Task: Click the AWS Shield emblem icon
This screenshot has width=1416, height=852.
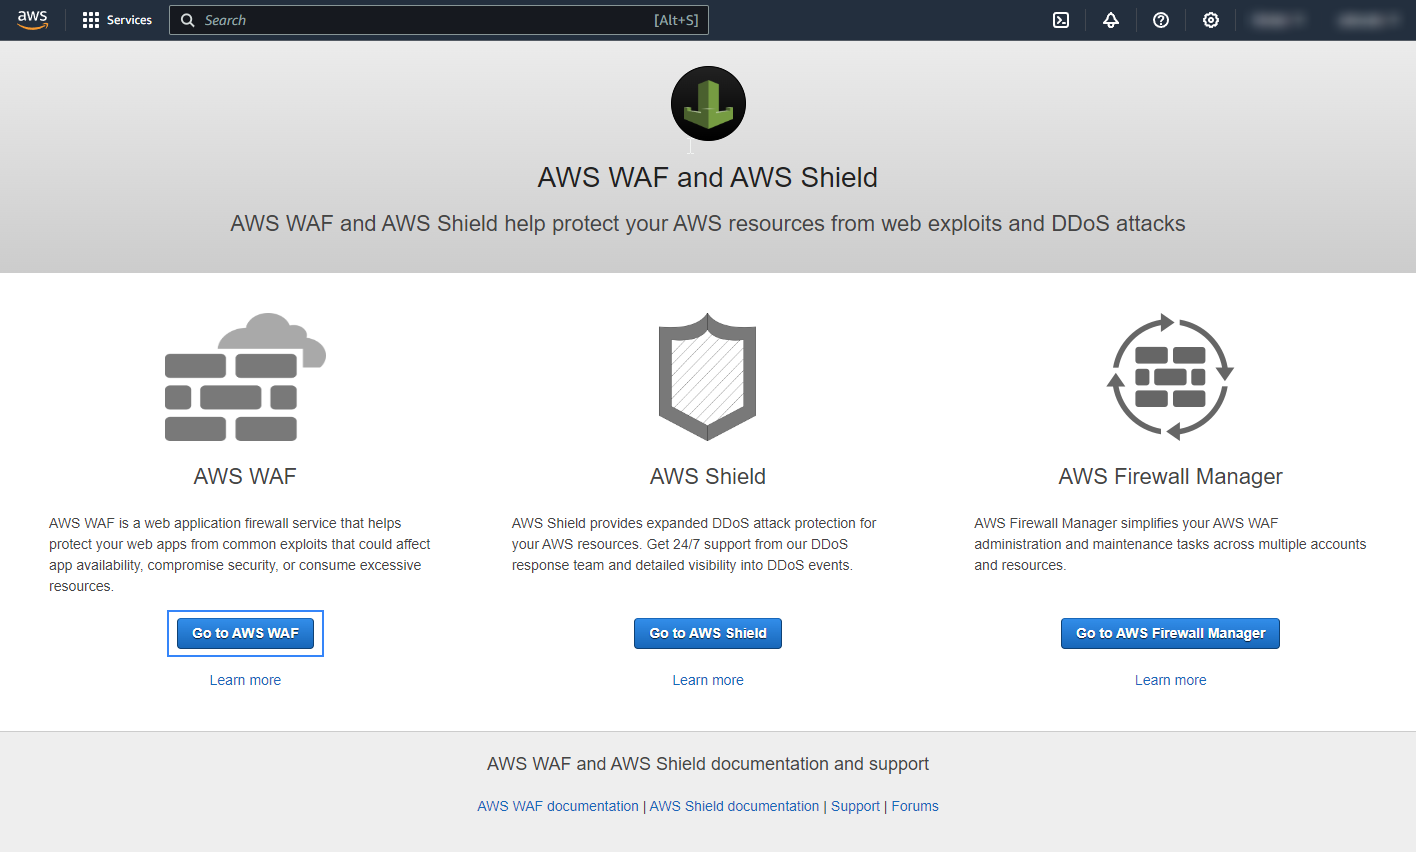Action: tap(708, 377)
